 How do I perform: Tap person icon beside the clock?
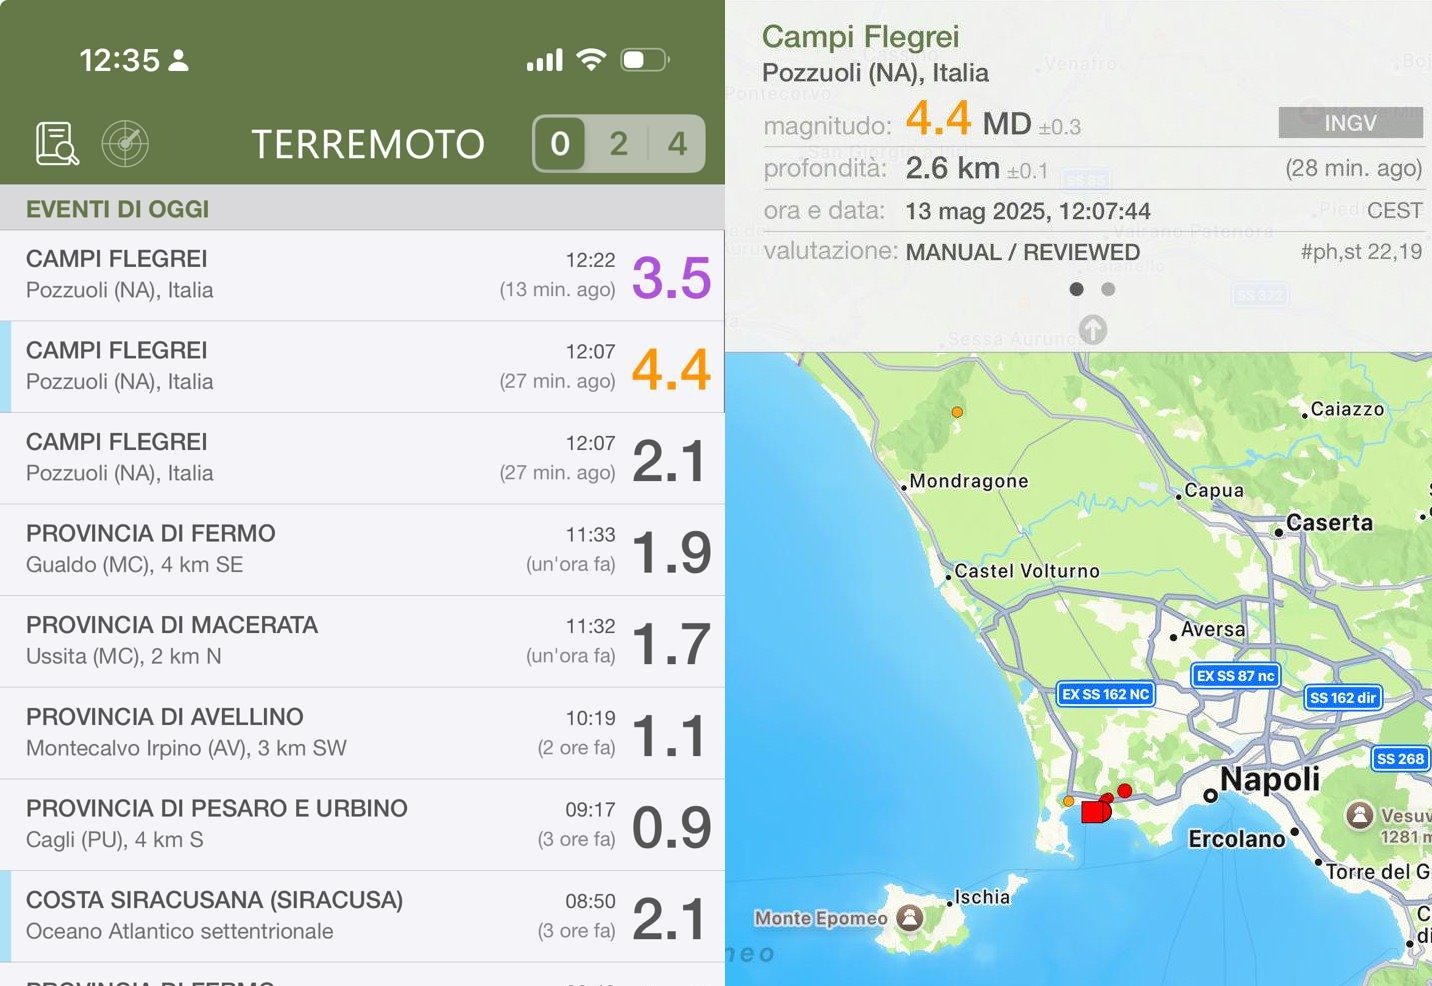pos(178,60)
